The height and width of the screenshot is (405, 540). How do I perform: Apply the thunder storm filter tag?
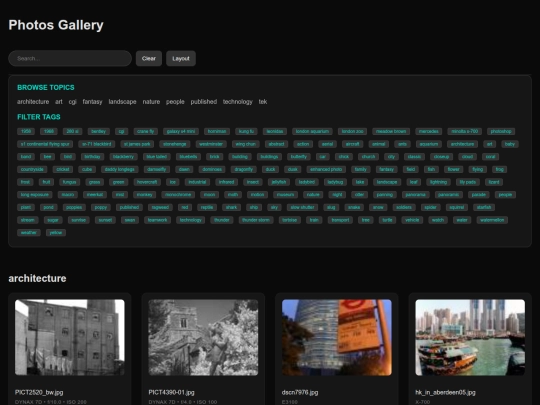(x=256, y=220)
